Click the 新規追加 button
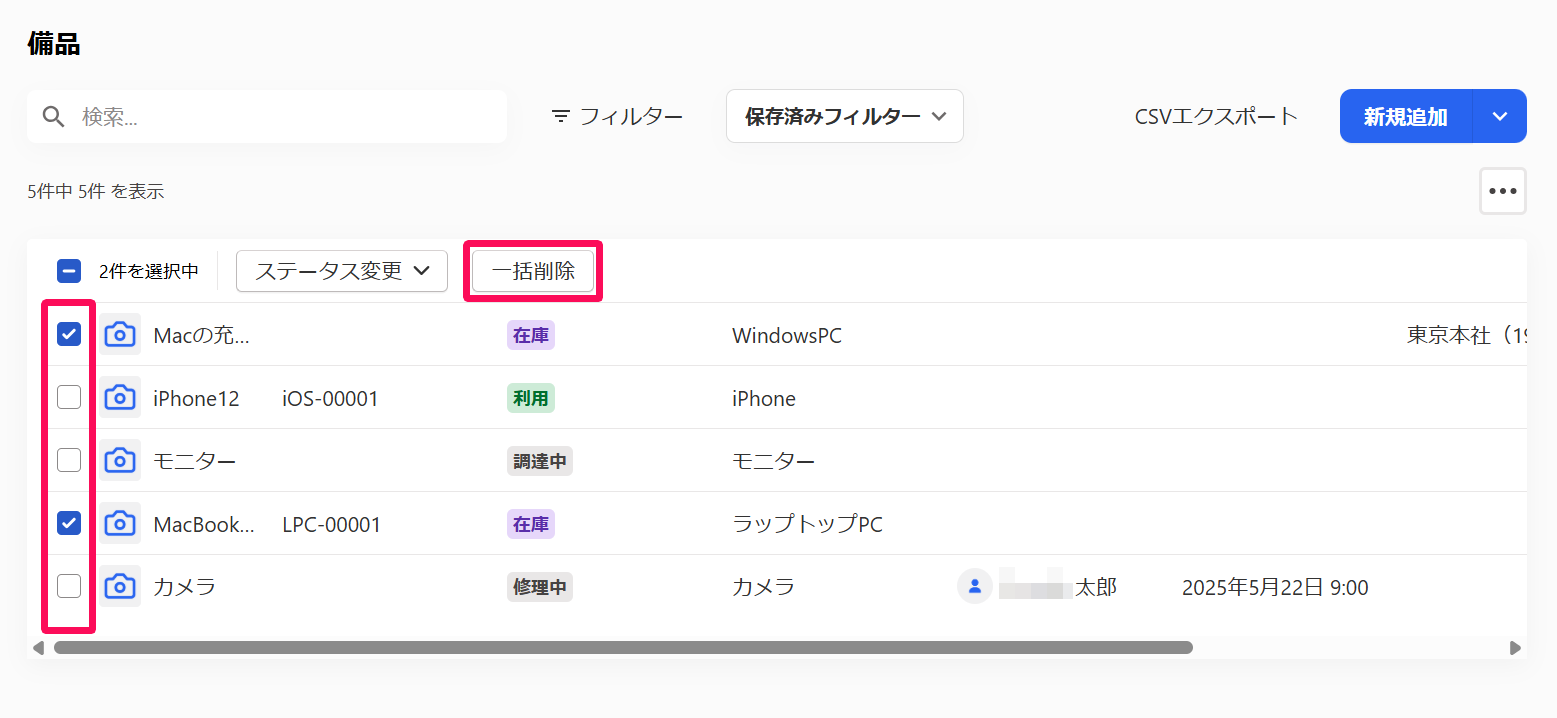1557x718 pixels. point(1406,116)
